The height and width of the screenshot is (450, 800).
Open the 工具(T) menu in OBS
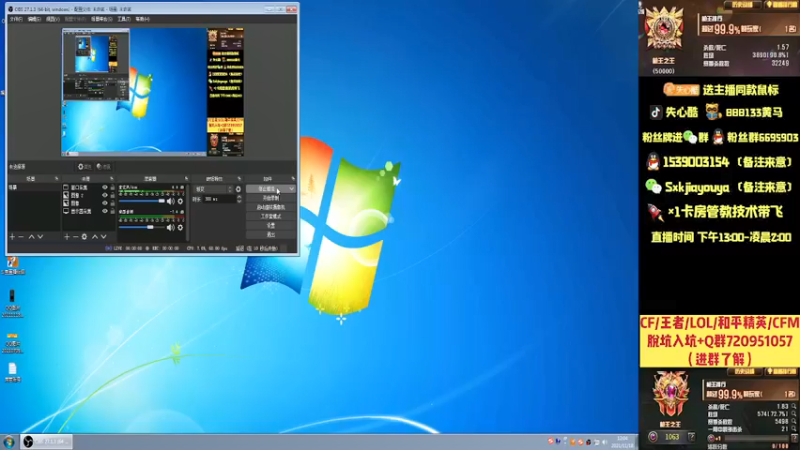(124, 19)
